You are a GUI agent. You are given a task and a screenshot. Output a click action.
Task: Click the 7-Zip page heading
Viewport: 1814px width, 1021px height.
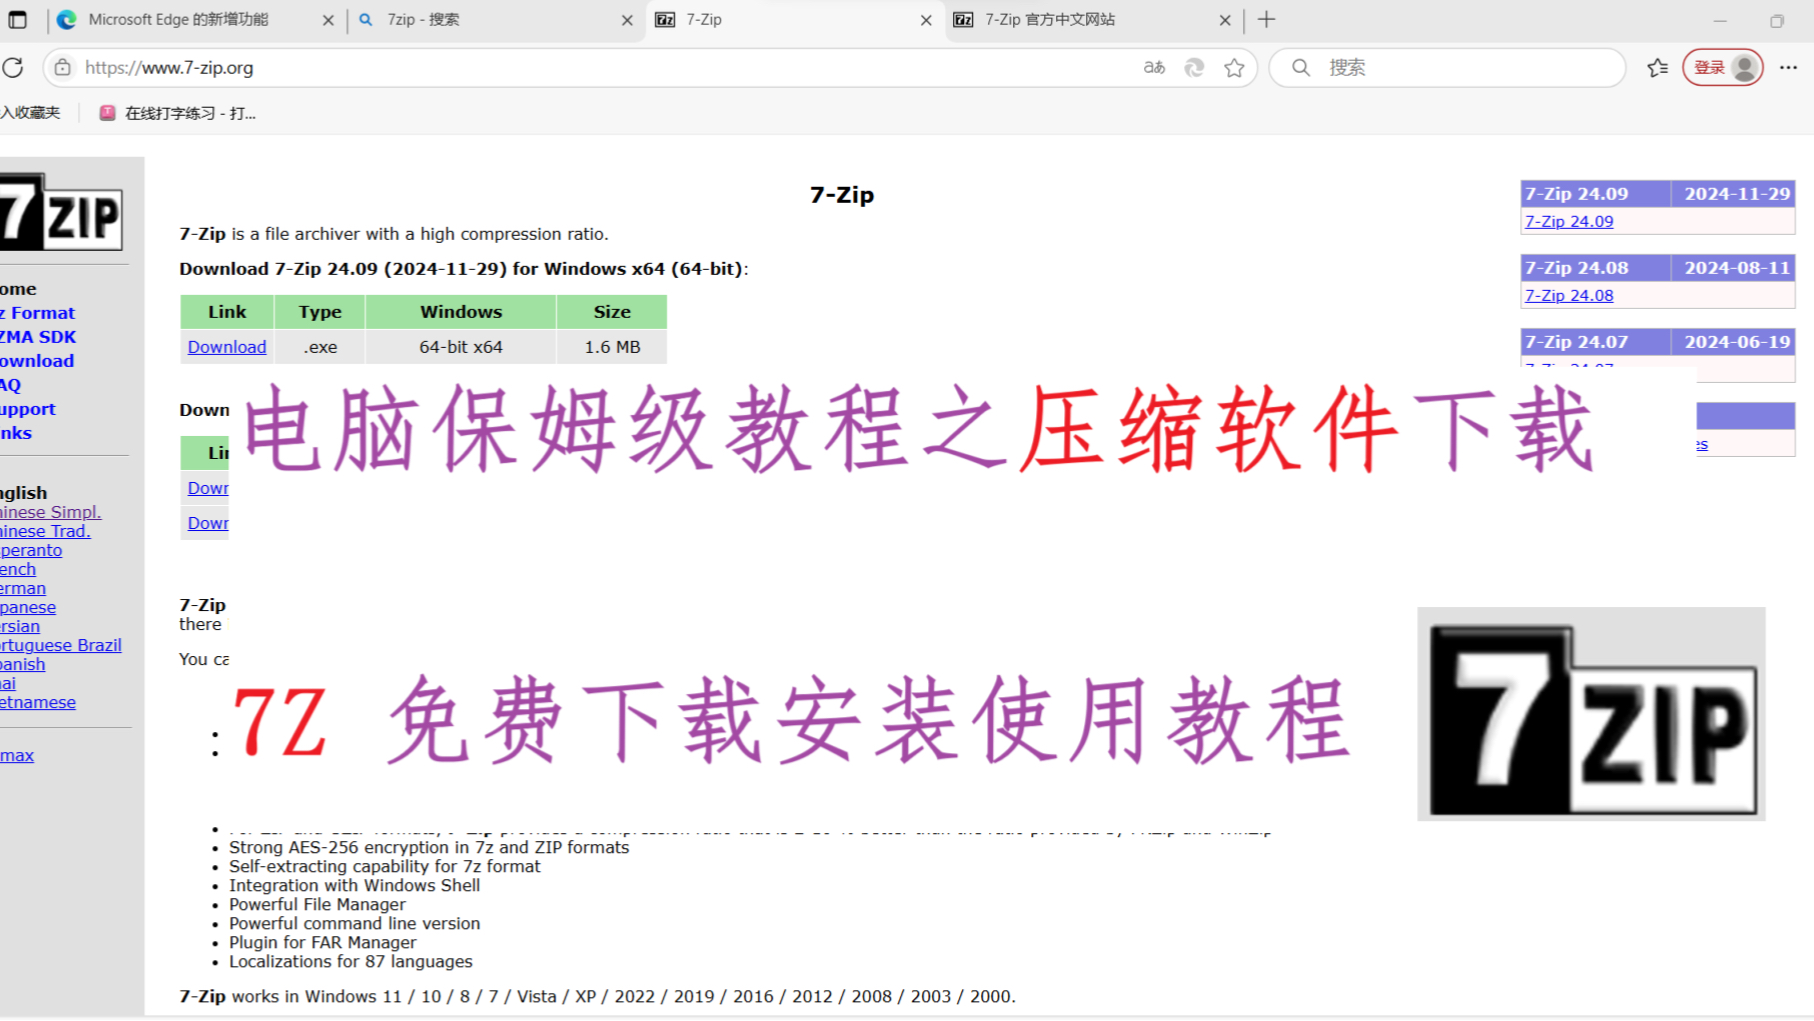(x=842, y=195)
